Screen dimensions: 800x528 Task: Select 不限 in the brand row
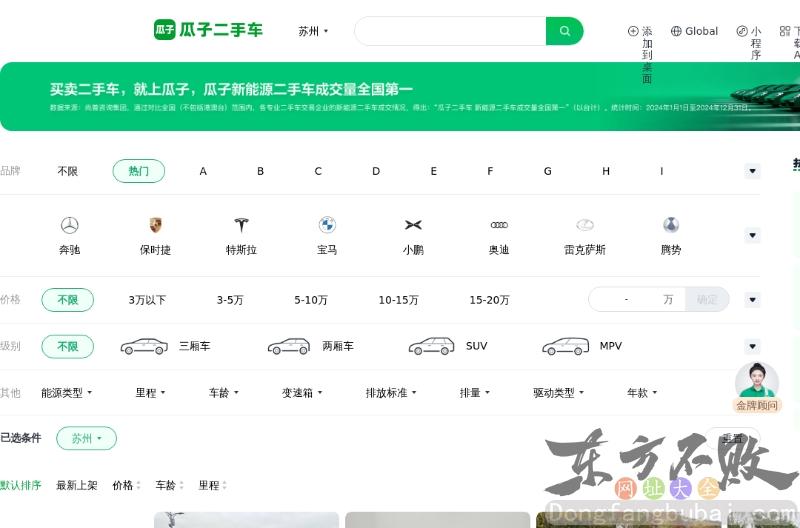tap(67, 171)
